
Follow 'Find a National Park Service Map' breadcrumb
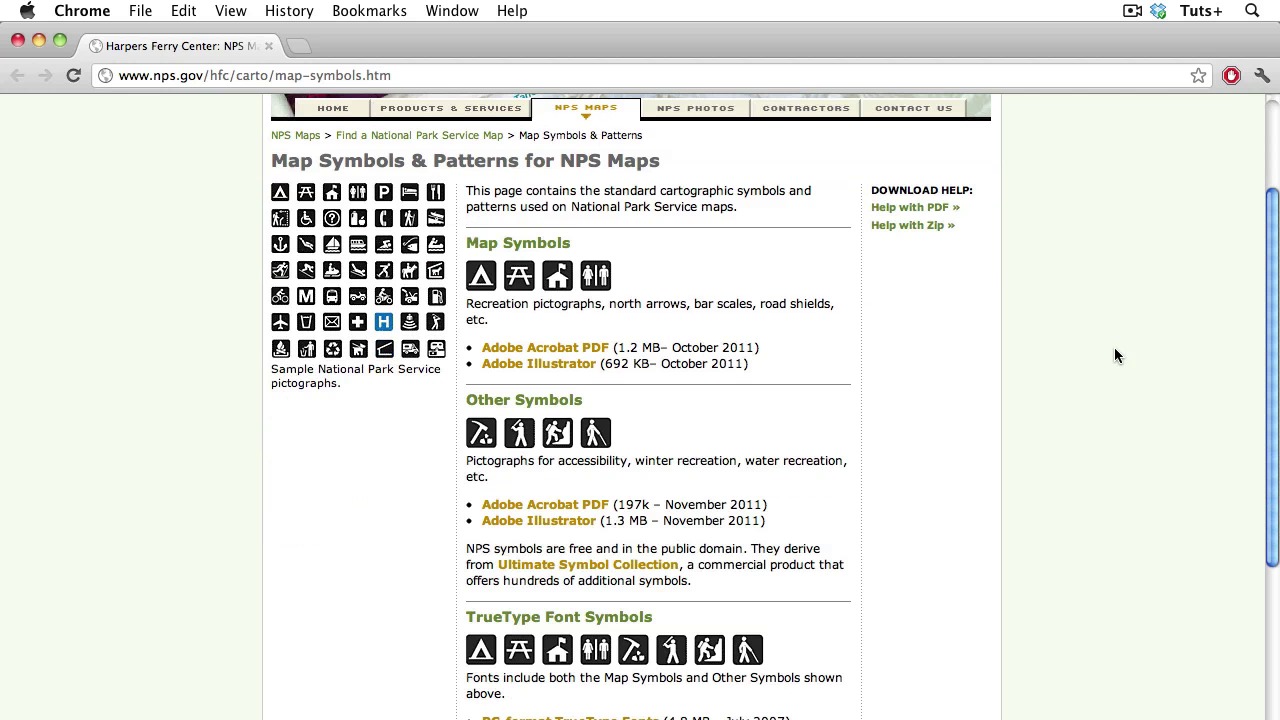point(420,135)
